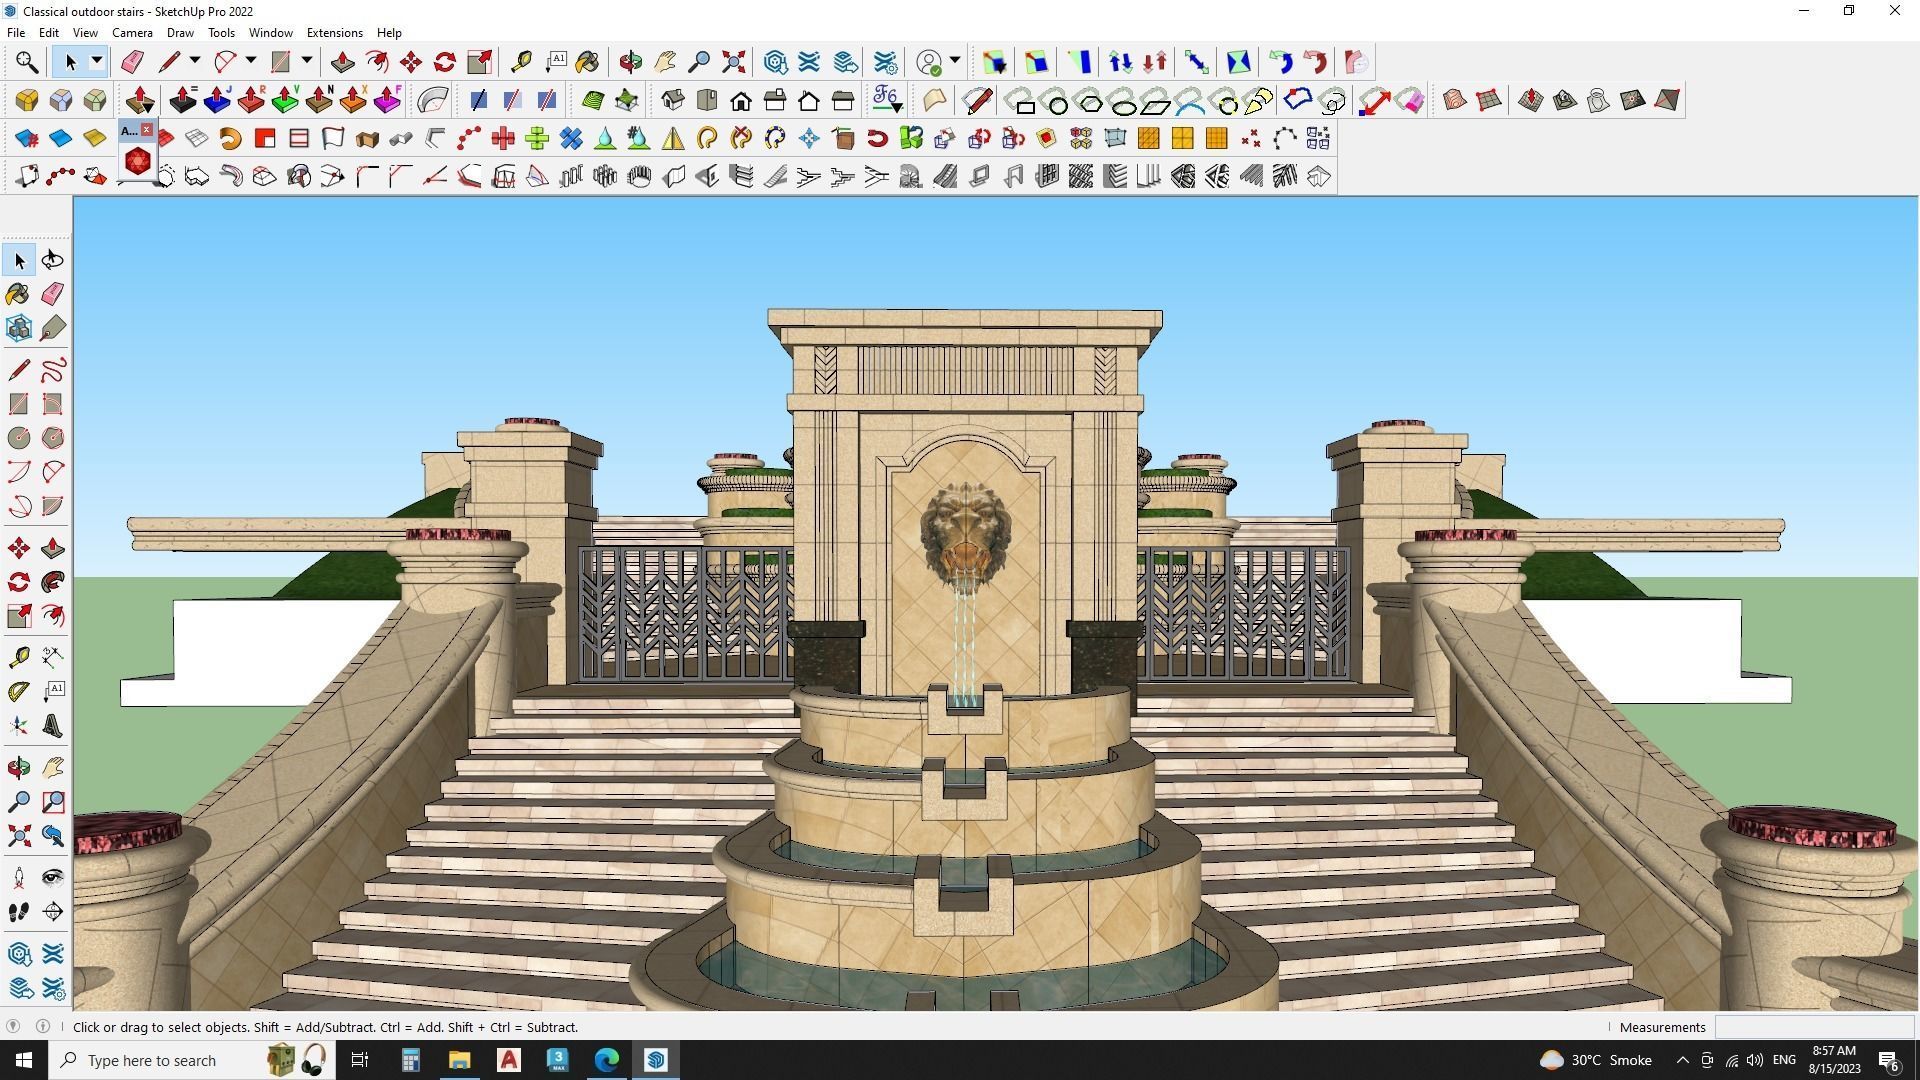
Task: Expand Arc tool dropdown in top toolbar
Action: tap(251, 62)
